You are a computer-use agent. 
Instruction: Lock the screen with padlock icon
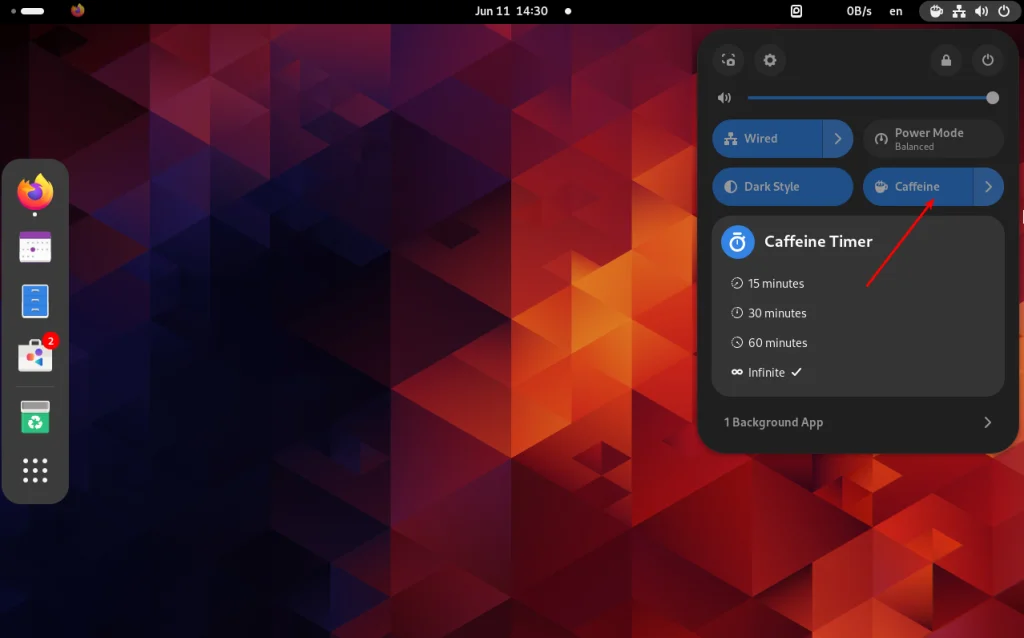coord(946,60)
